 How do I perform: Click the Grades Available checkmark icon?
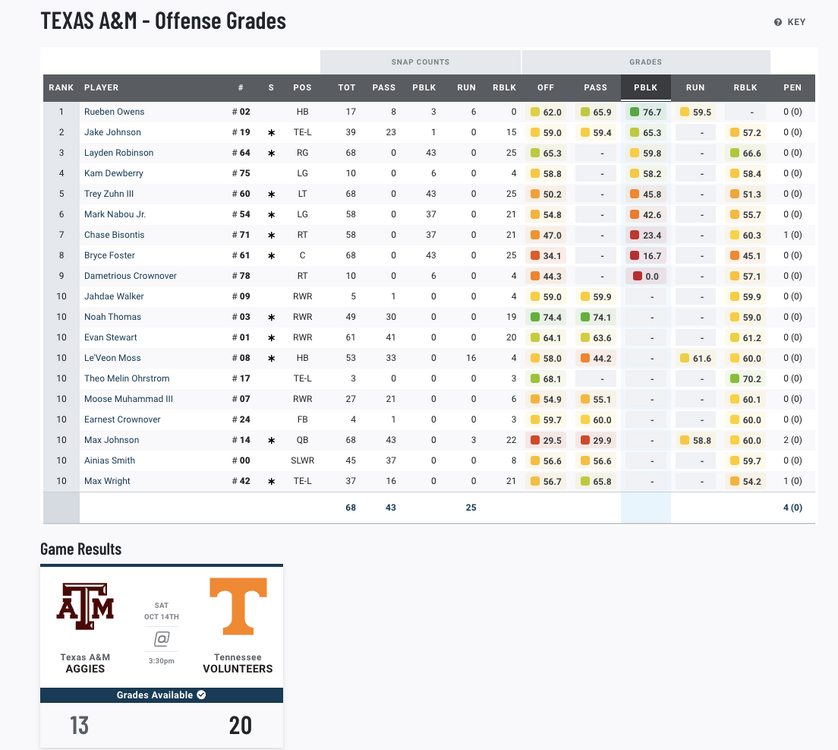click(201, 695)
